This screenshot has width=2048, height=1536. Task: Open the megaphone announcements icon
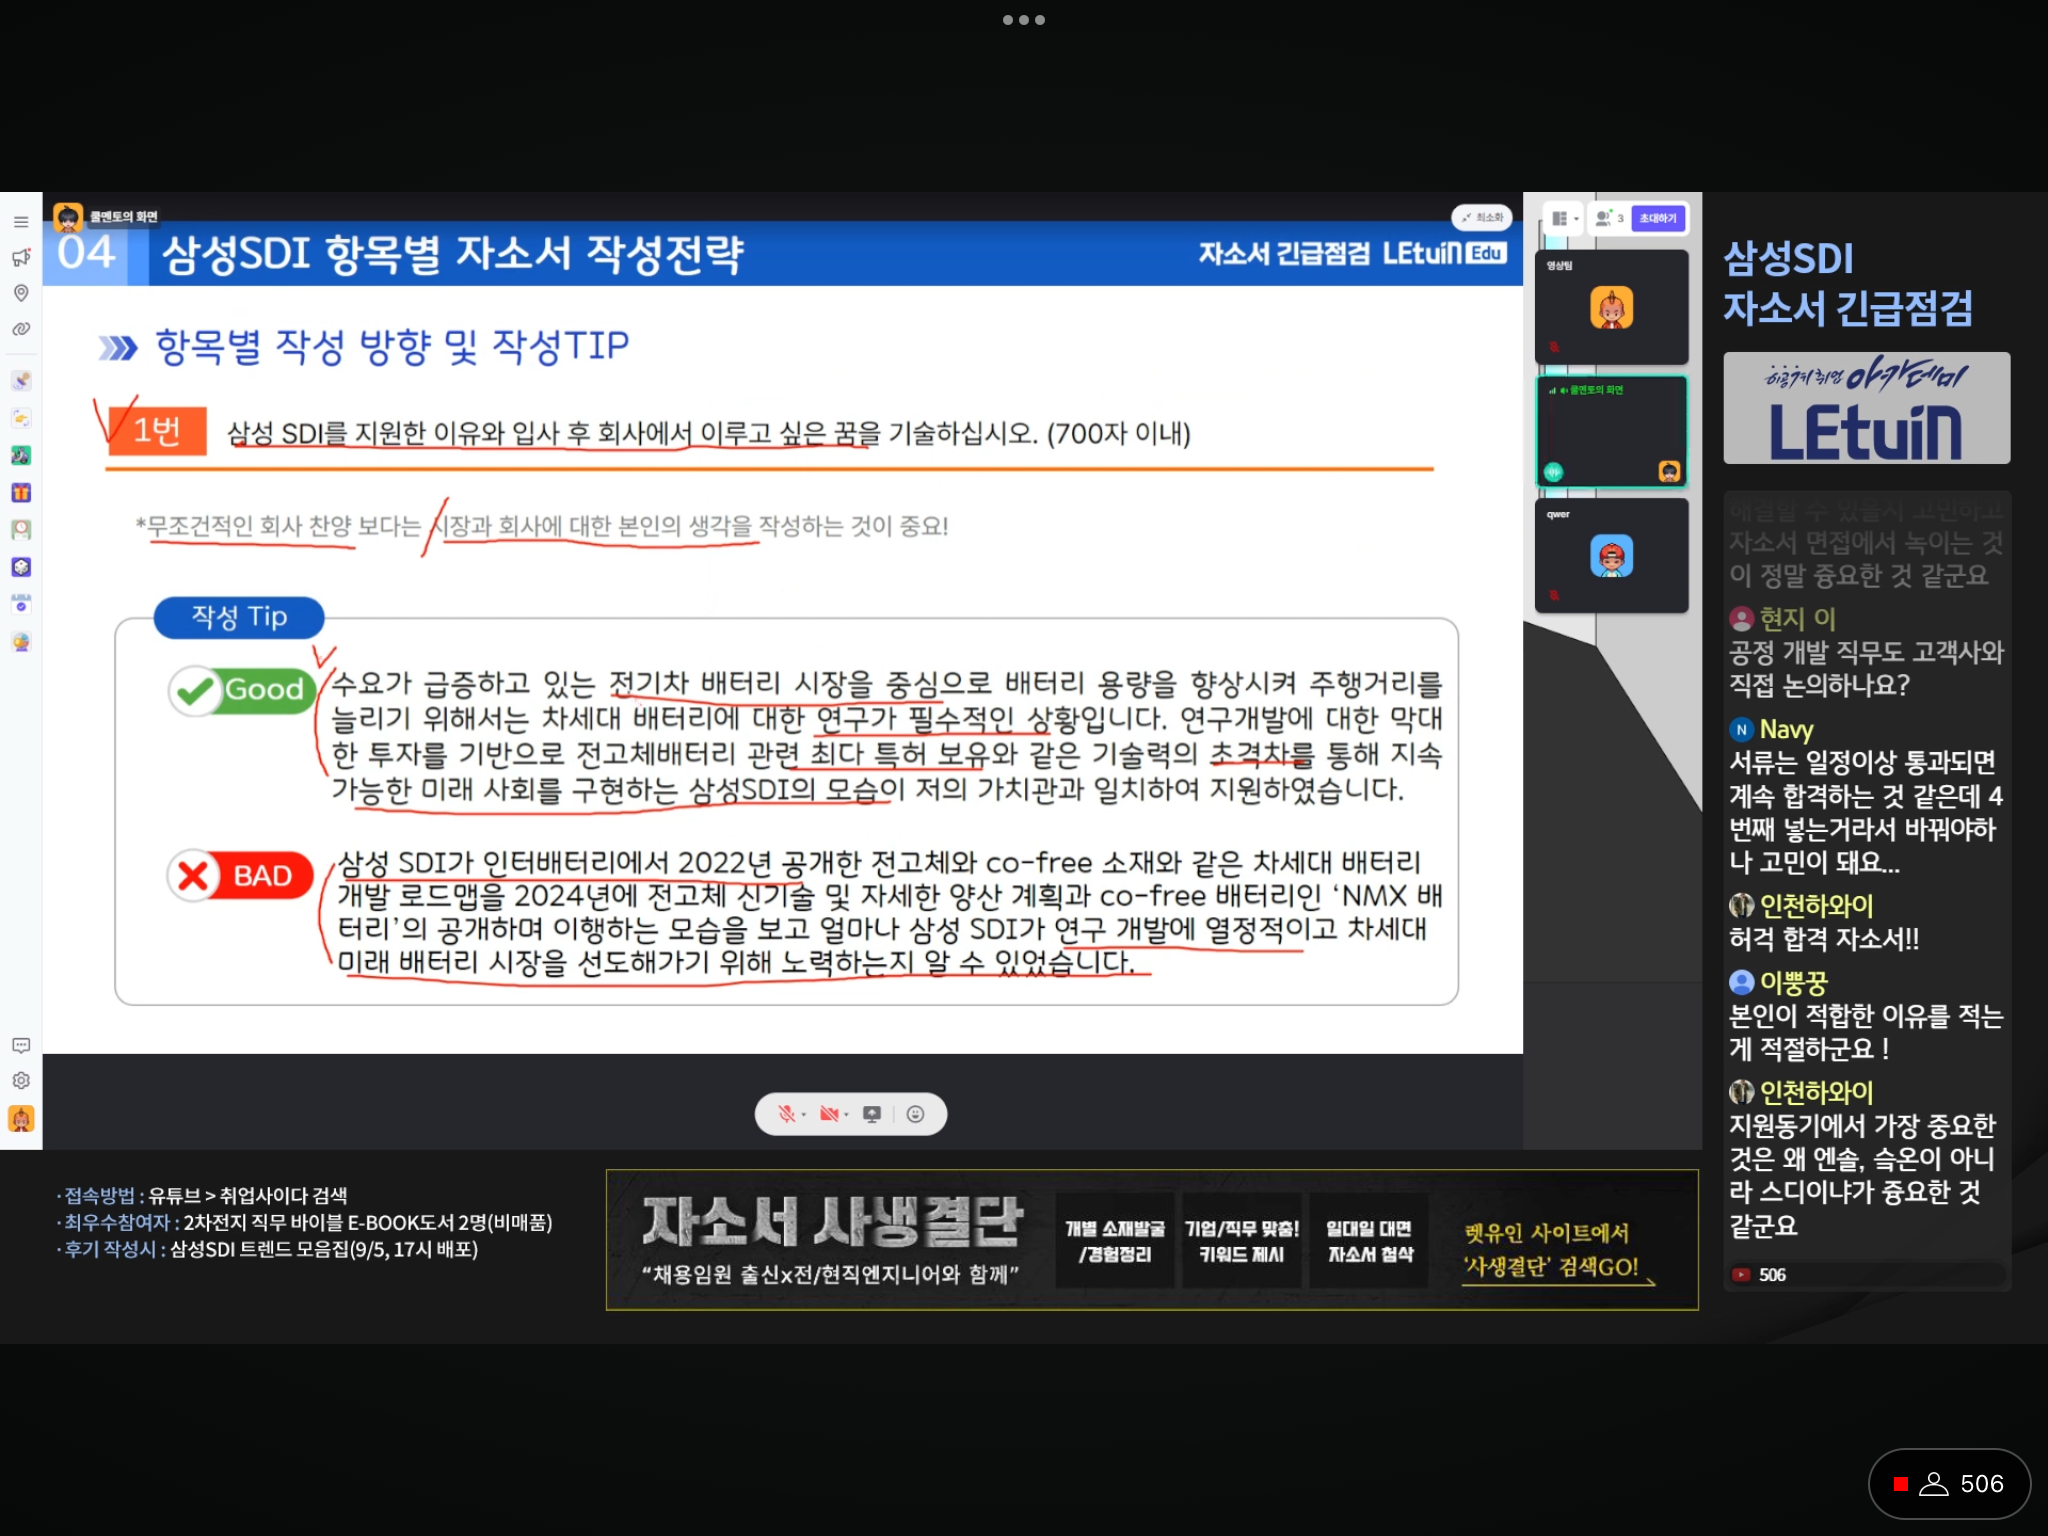click(x=21, y=258)
